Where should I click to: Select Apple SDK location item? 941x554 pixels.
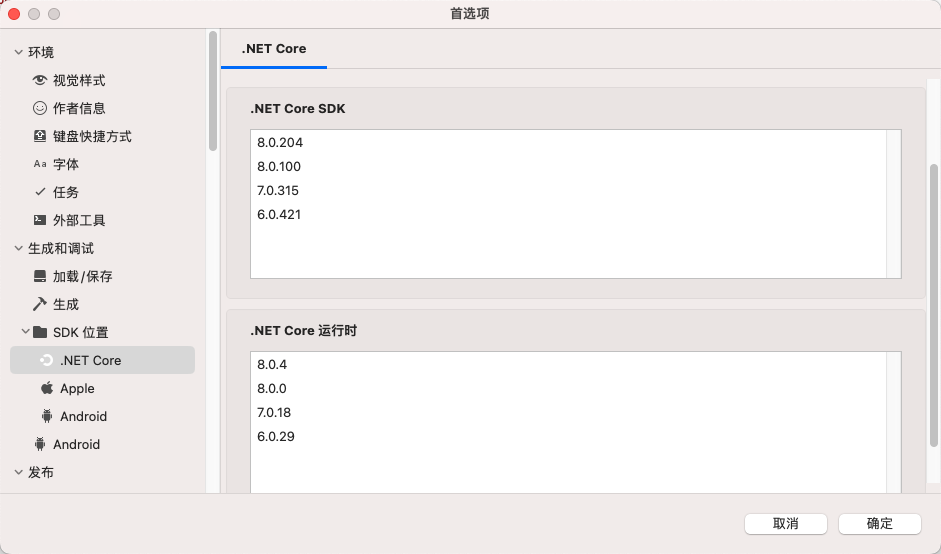tap(77, 388)
